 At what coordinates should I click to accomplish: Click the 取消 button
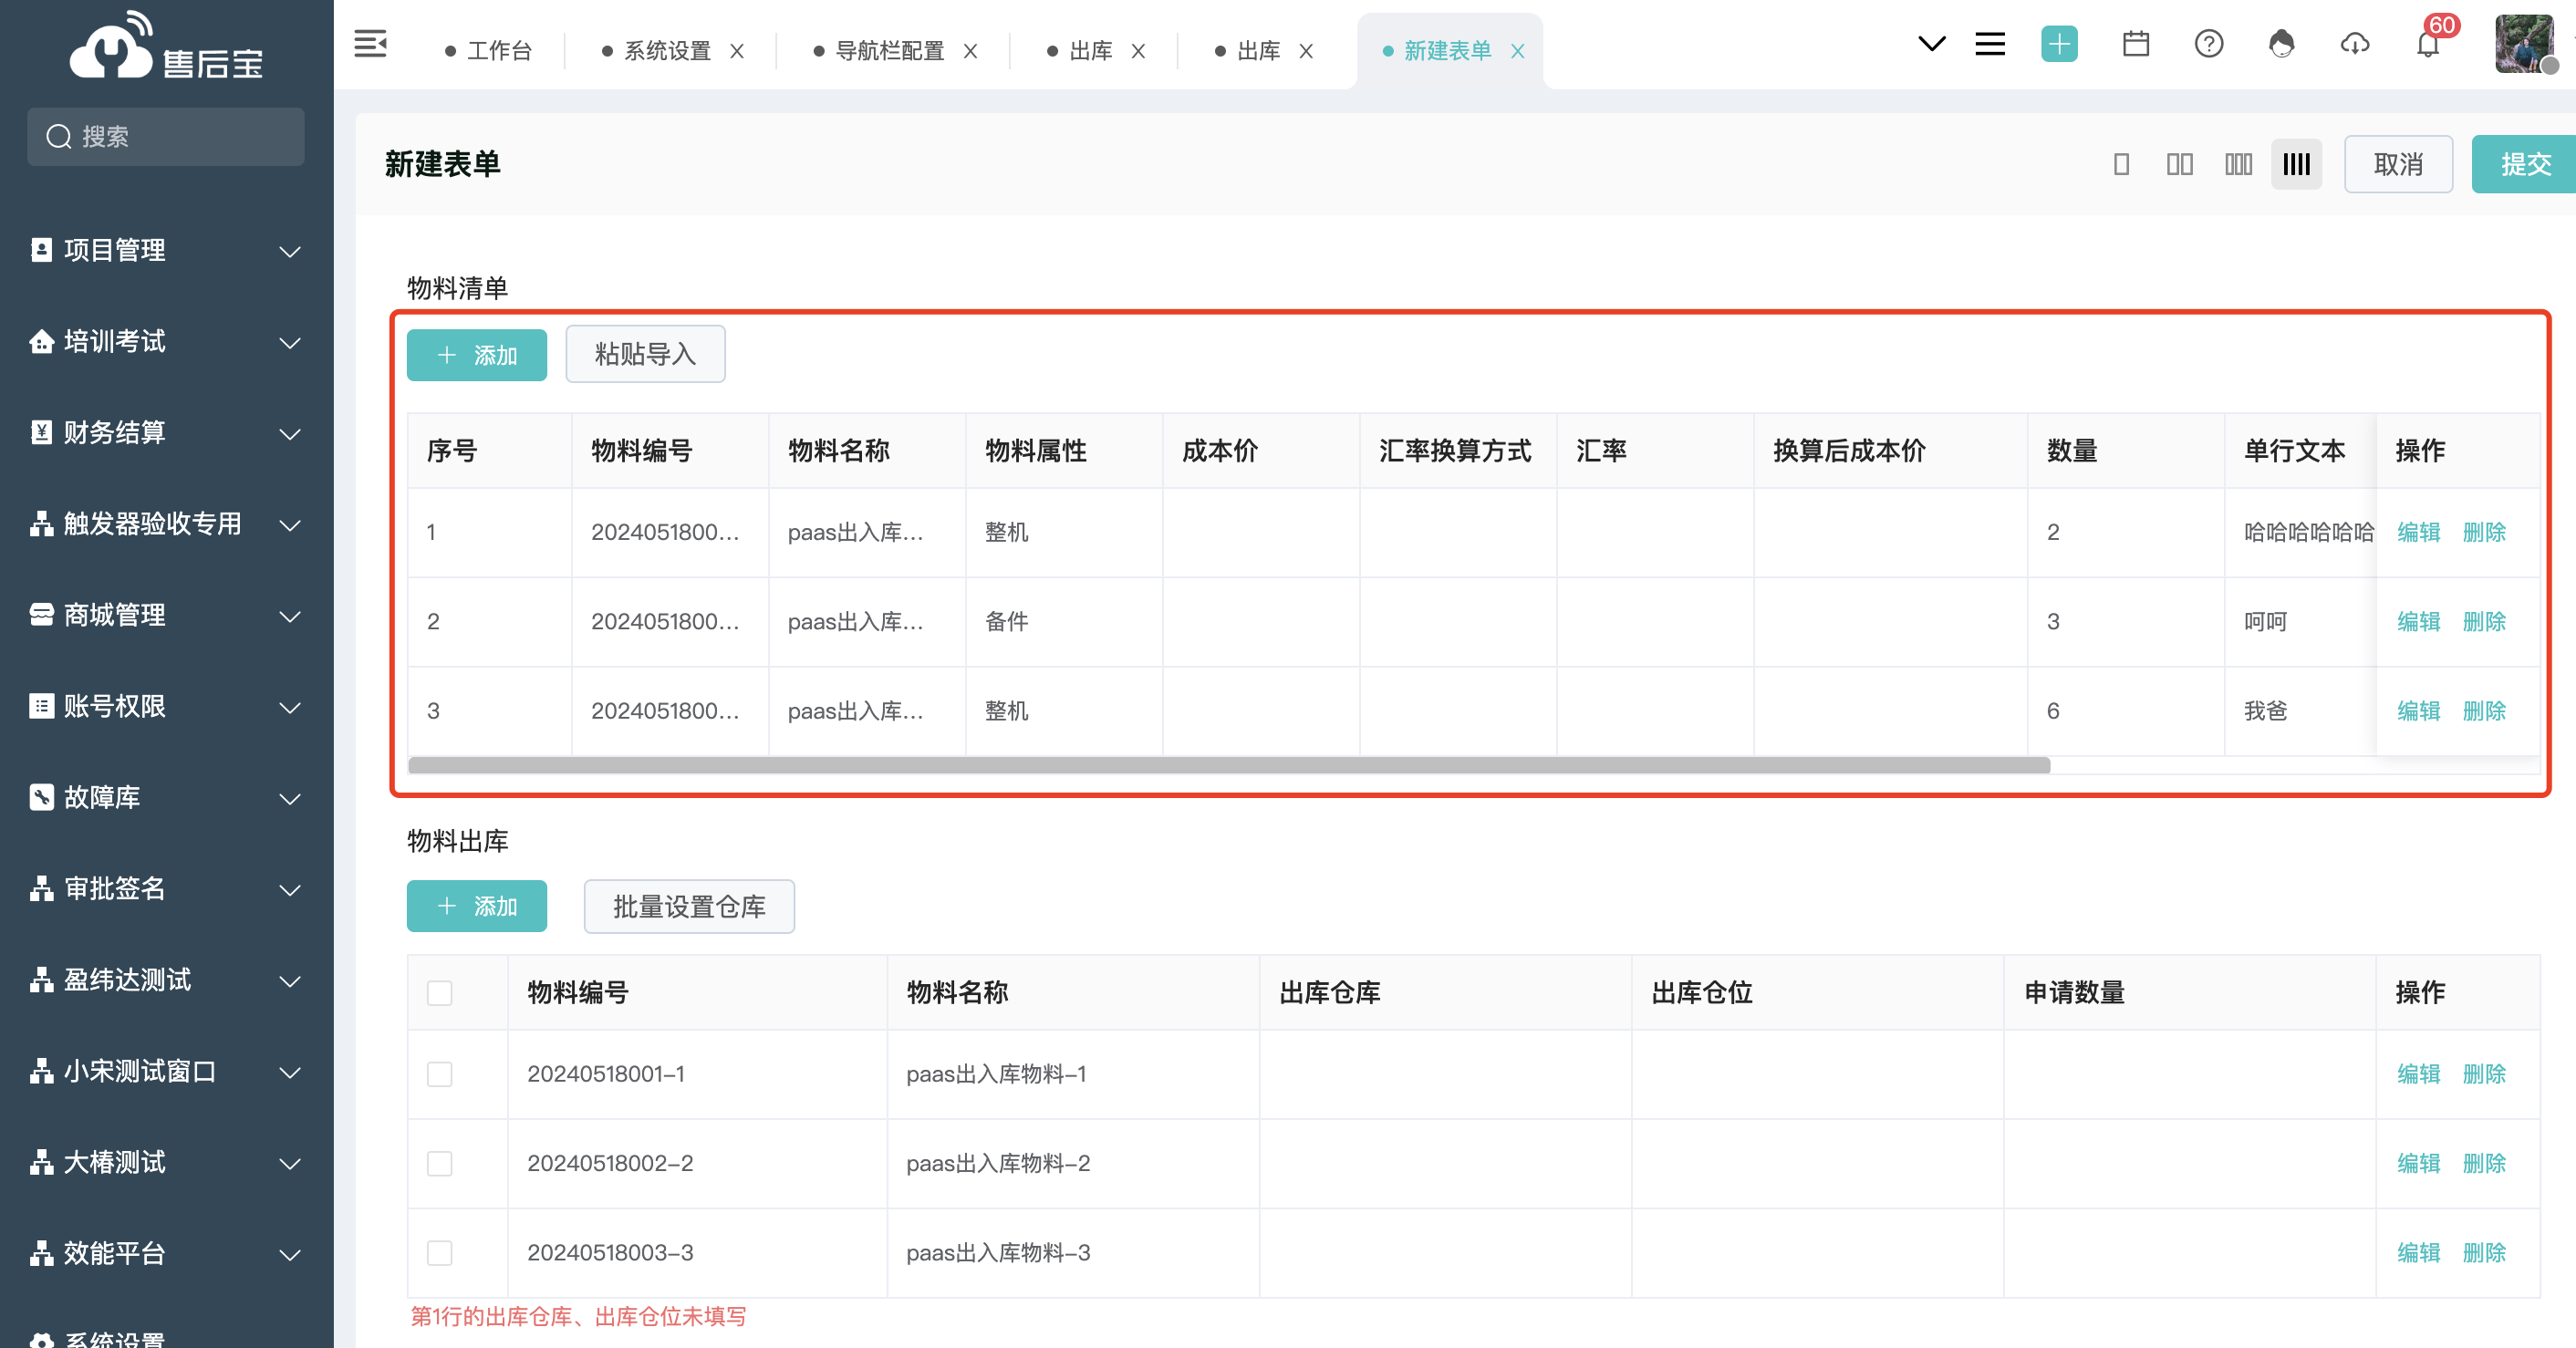tap(2398, 164)
